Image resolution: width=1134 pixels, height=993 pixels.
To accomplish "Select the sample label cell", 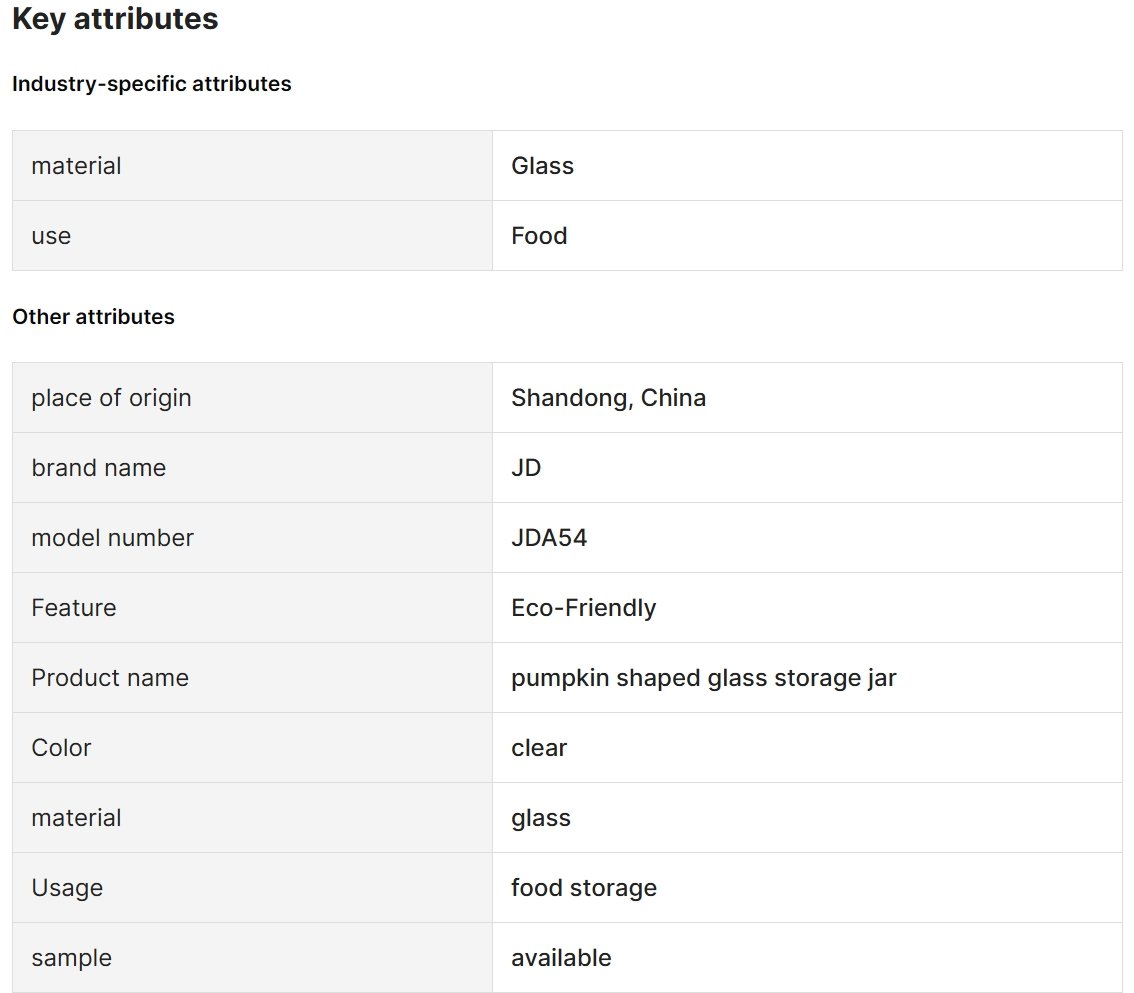I will point(252,958).
